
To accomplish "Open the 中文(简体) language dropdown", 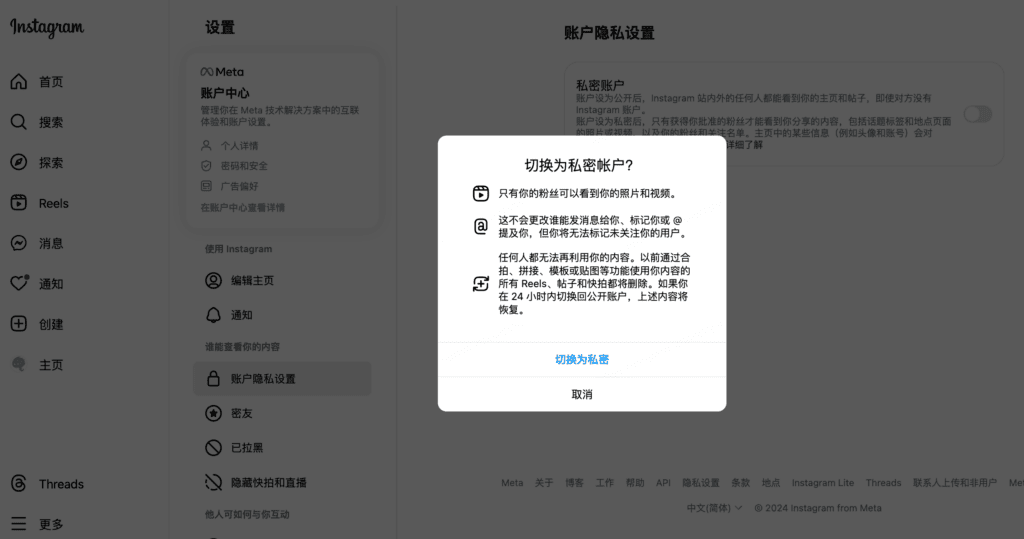I will pos(714,508).
